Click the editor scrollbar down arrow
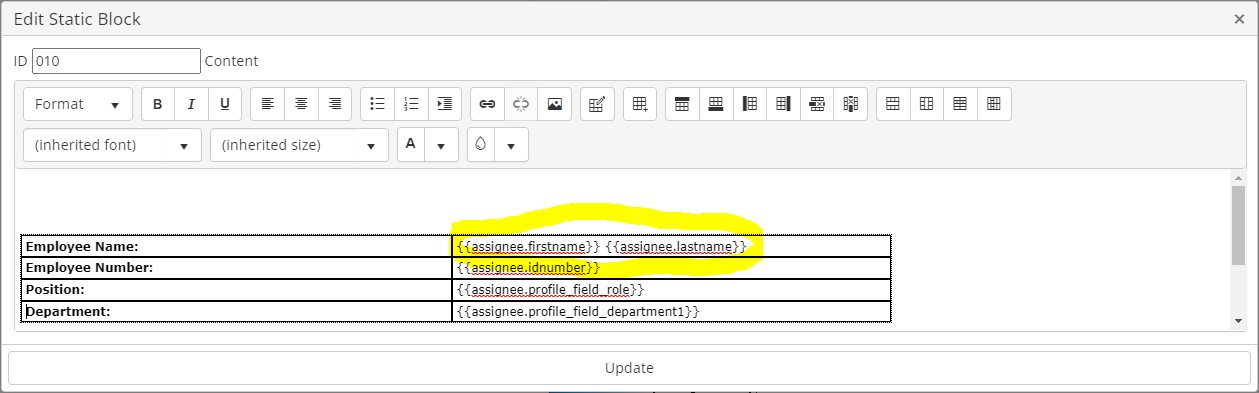The image size is (1259, 393). coord(1238,321)
